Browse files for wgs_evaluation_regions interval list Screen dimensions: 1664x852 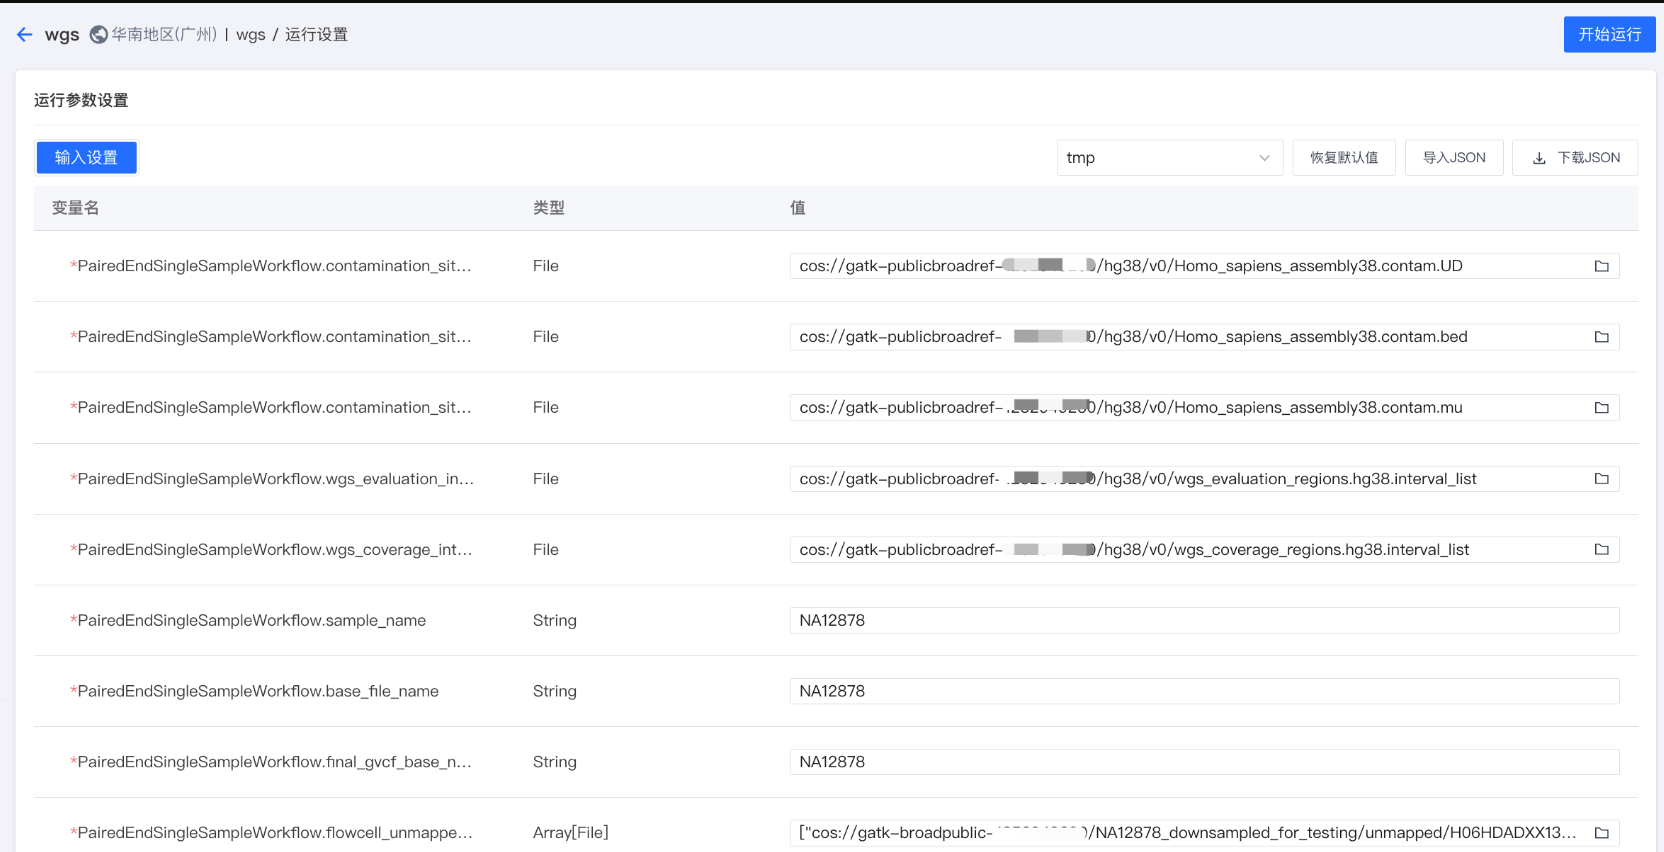(x=1601, y=479)
